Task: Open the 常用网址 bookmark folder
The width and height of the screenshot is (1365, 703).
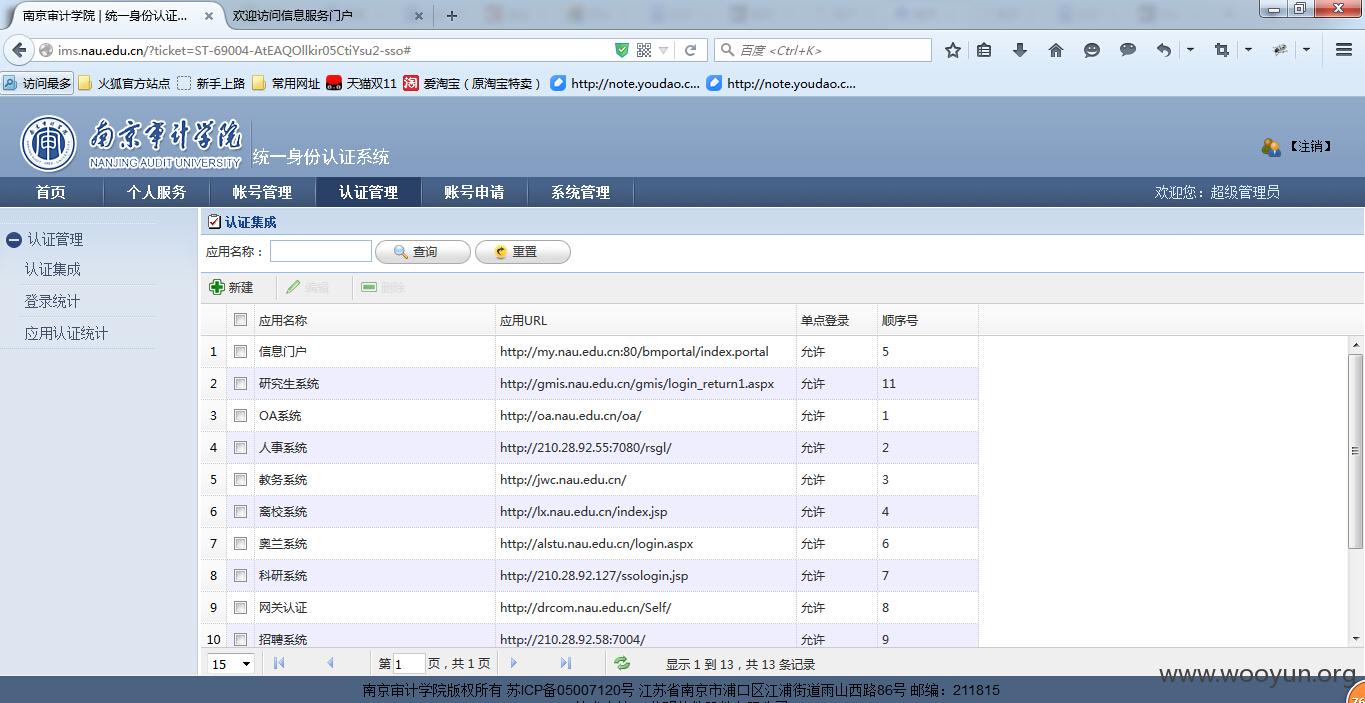Action: (286, 84)
